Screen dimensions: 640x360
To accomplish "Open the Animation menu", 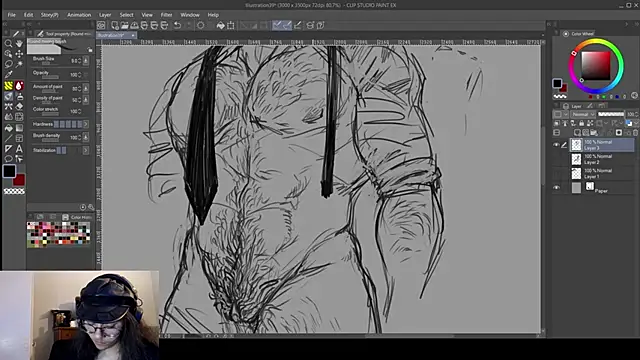I will pos(79,15).
